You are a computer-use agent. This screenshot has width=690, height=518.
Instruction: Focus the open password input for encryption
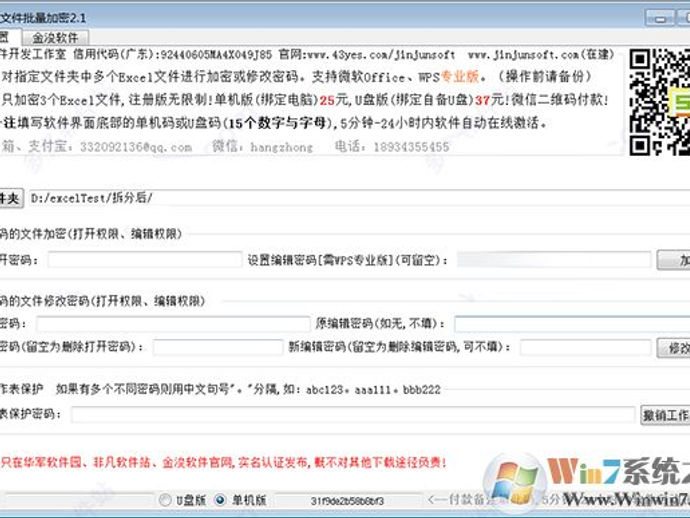click(x=145, y=260)
